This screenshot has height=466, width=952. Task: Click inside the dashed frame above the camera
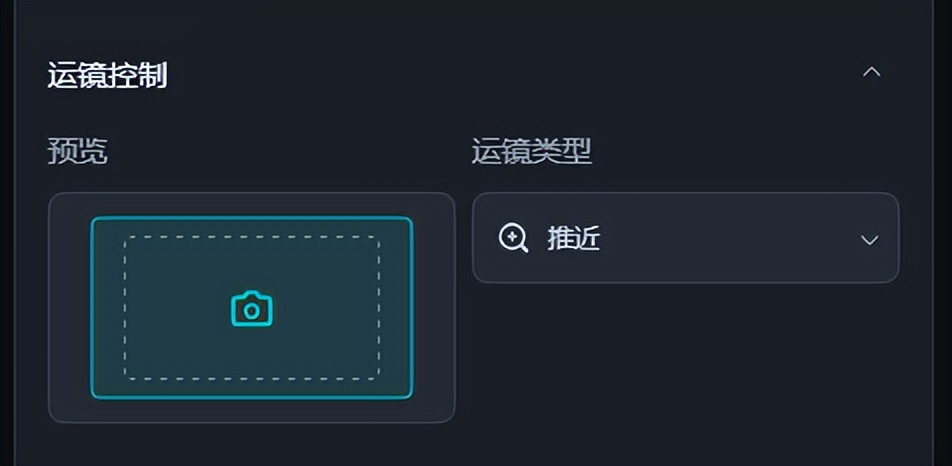coord(251,264)
